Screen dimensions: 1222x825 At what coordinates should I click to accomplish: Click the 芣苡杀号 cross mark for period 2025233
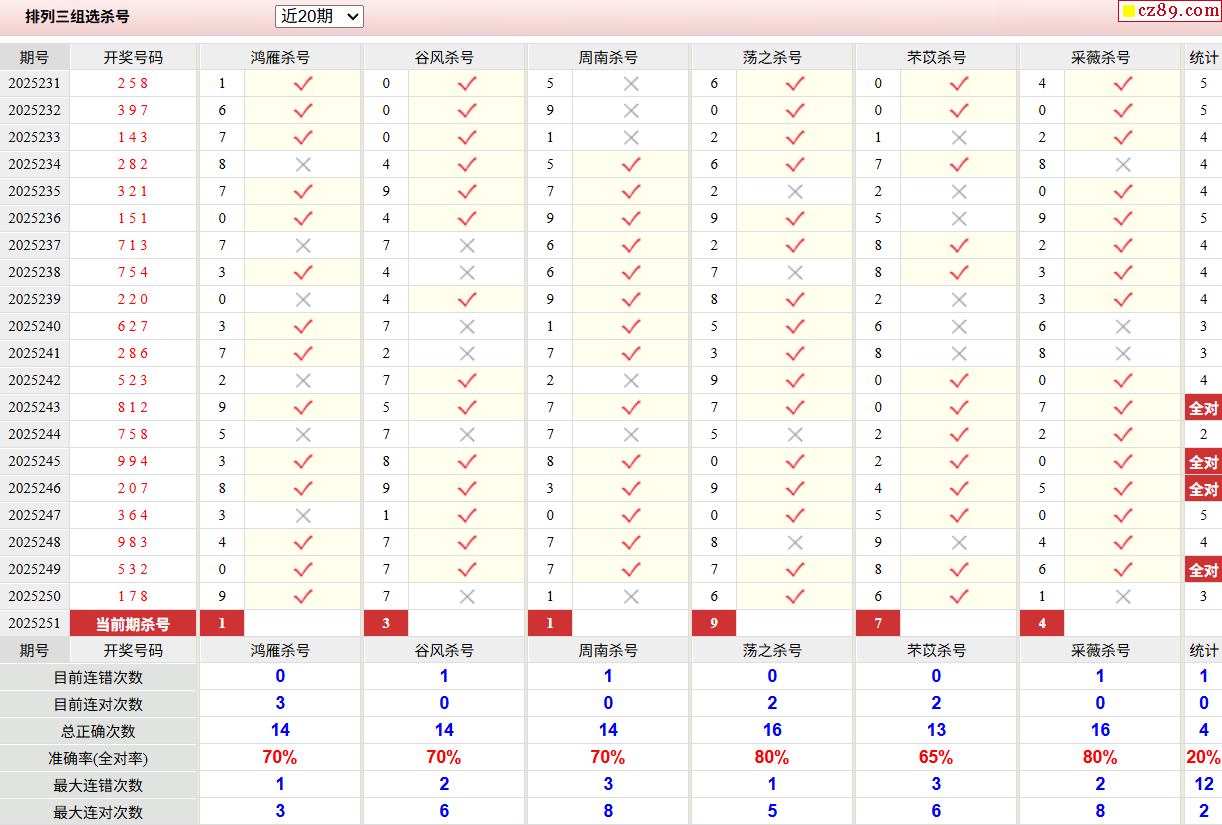click(959, 138)
